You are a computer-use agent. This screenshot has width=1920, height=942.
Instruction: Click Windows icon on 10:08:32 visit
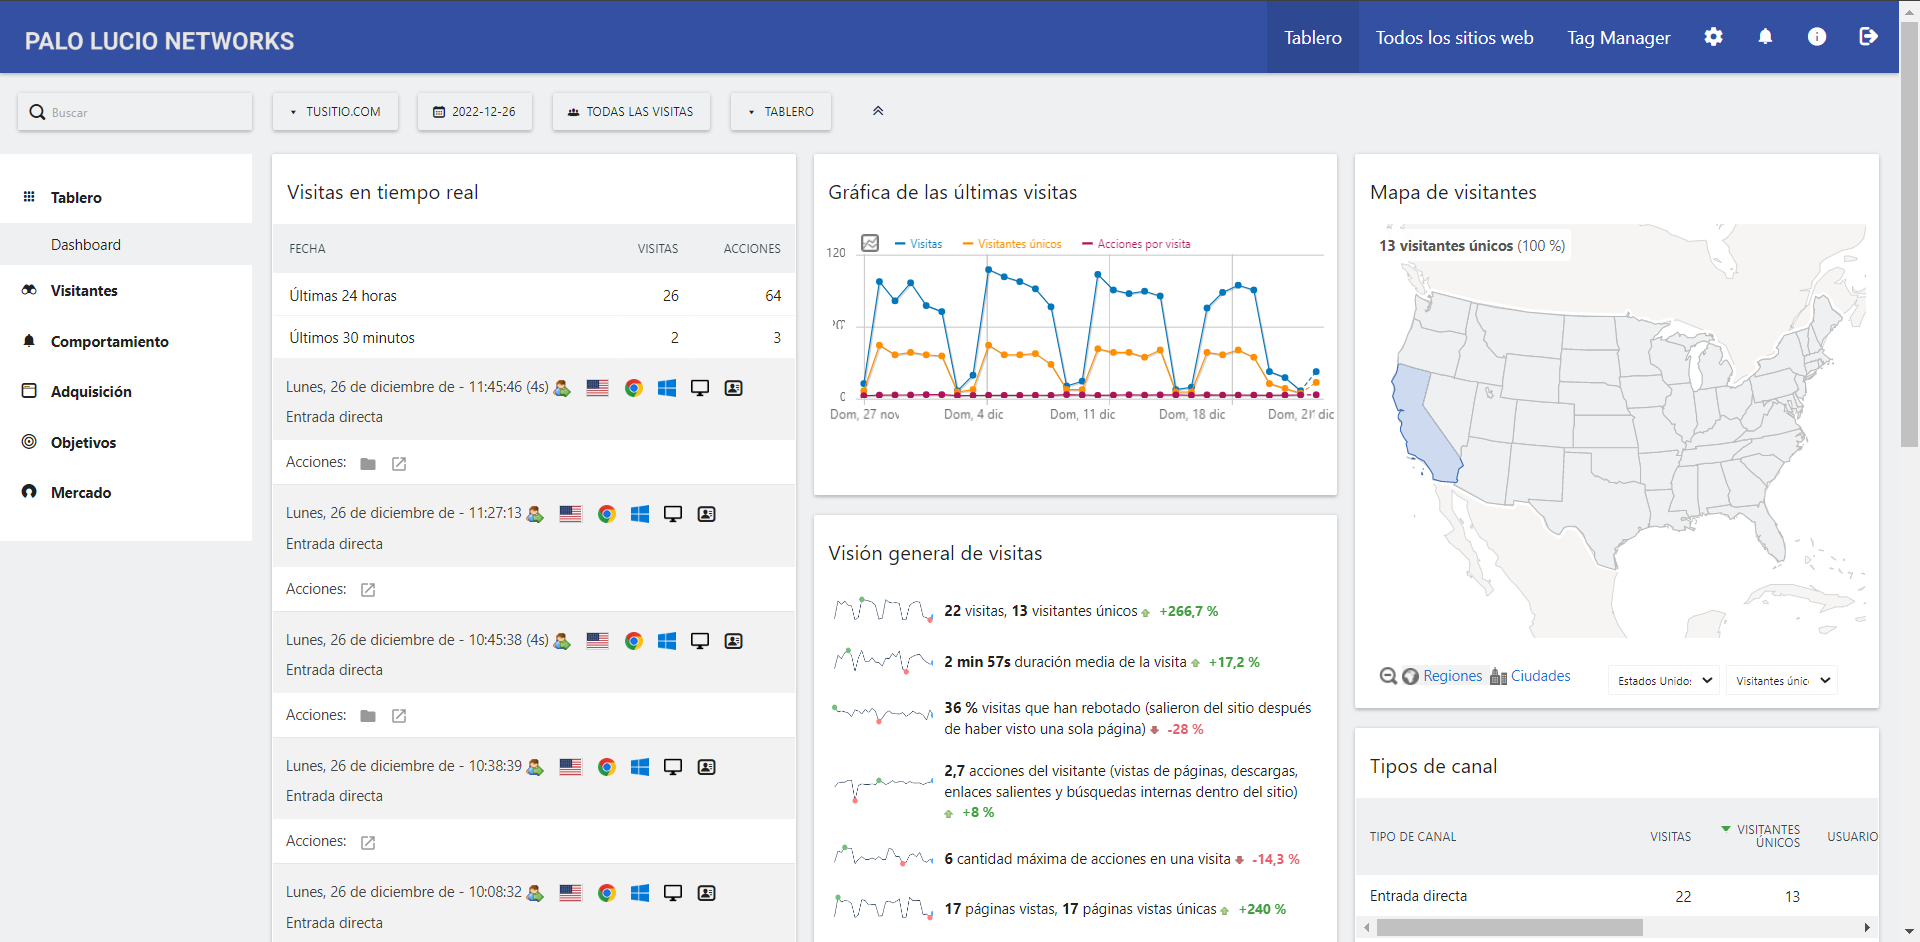point(640,893)
